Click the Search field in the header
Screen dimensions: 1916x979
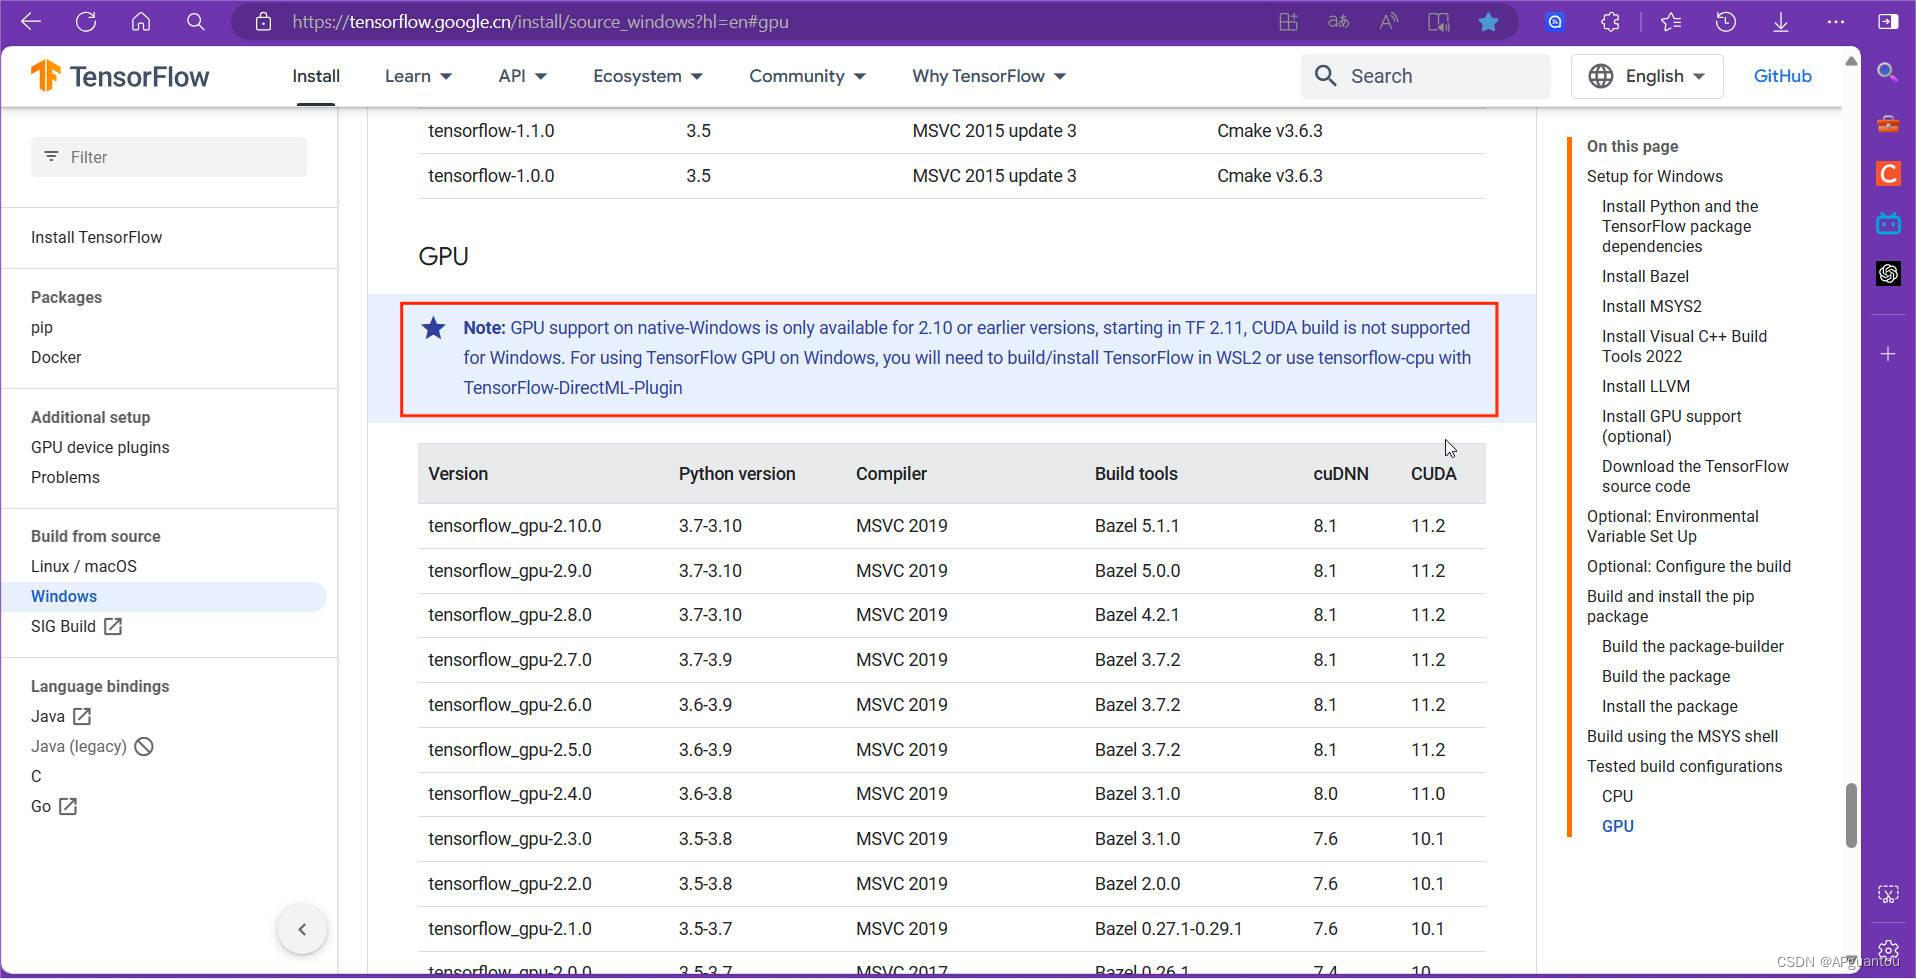[x=1426, y=76]
